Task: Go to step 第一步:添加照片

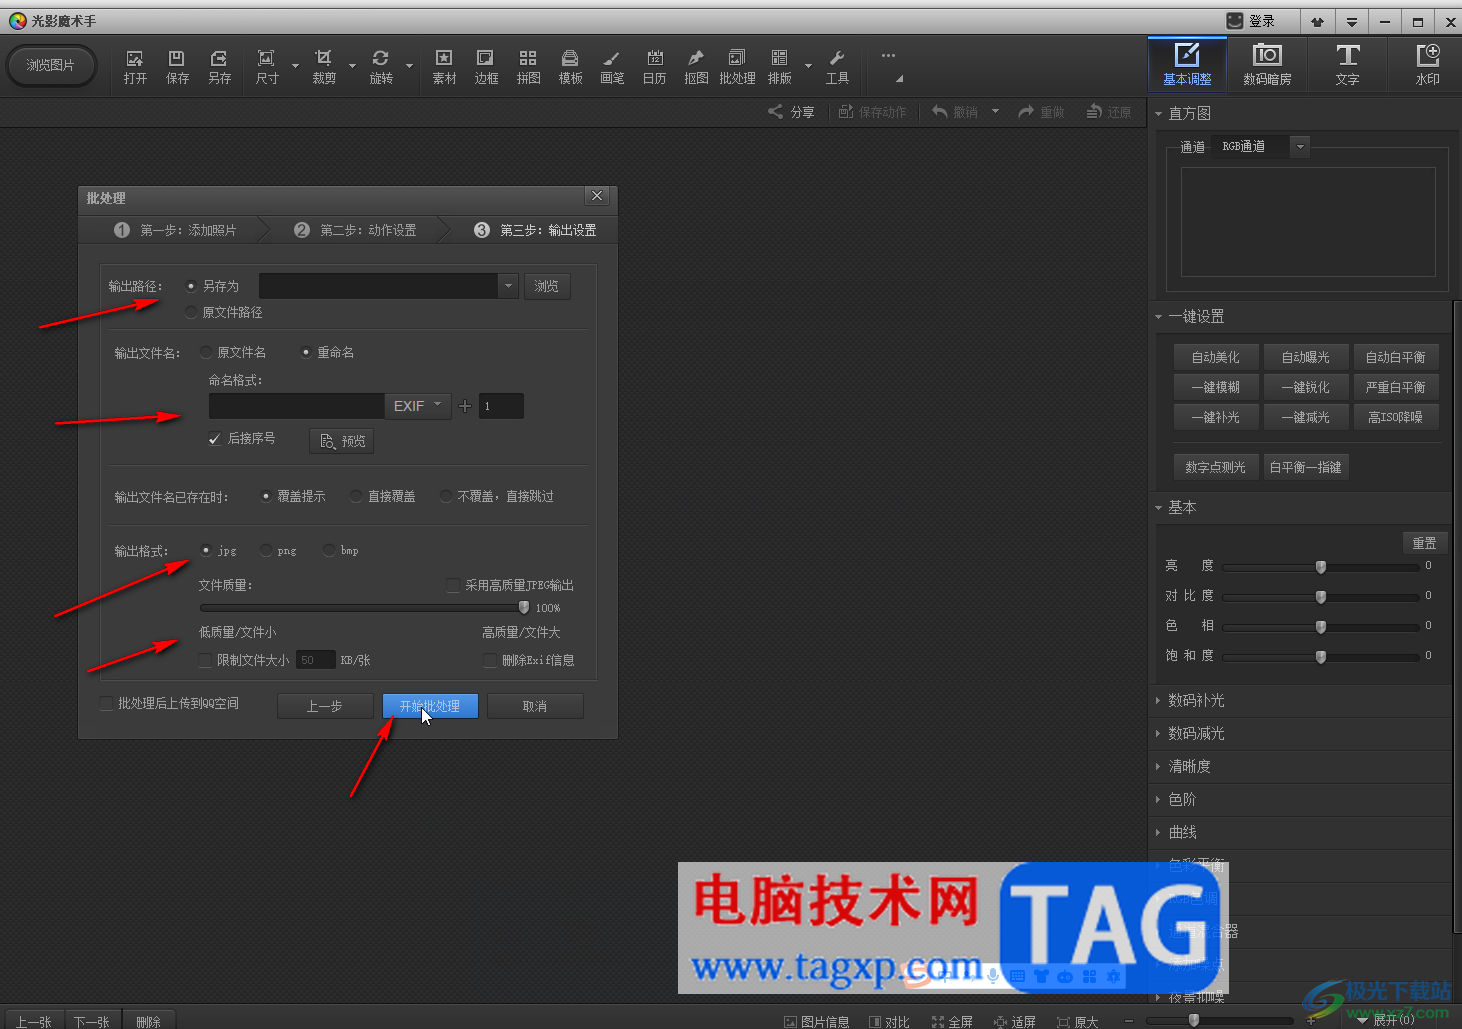Action: point(175,230)
